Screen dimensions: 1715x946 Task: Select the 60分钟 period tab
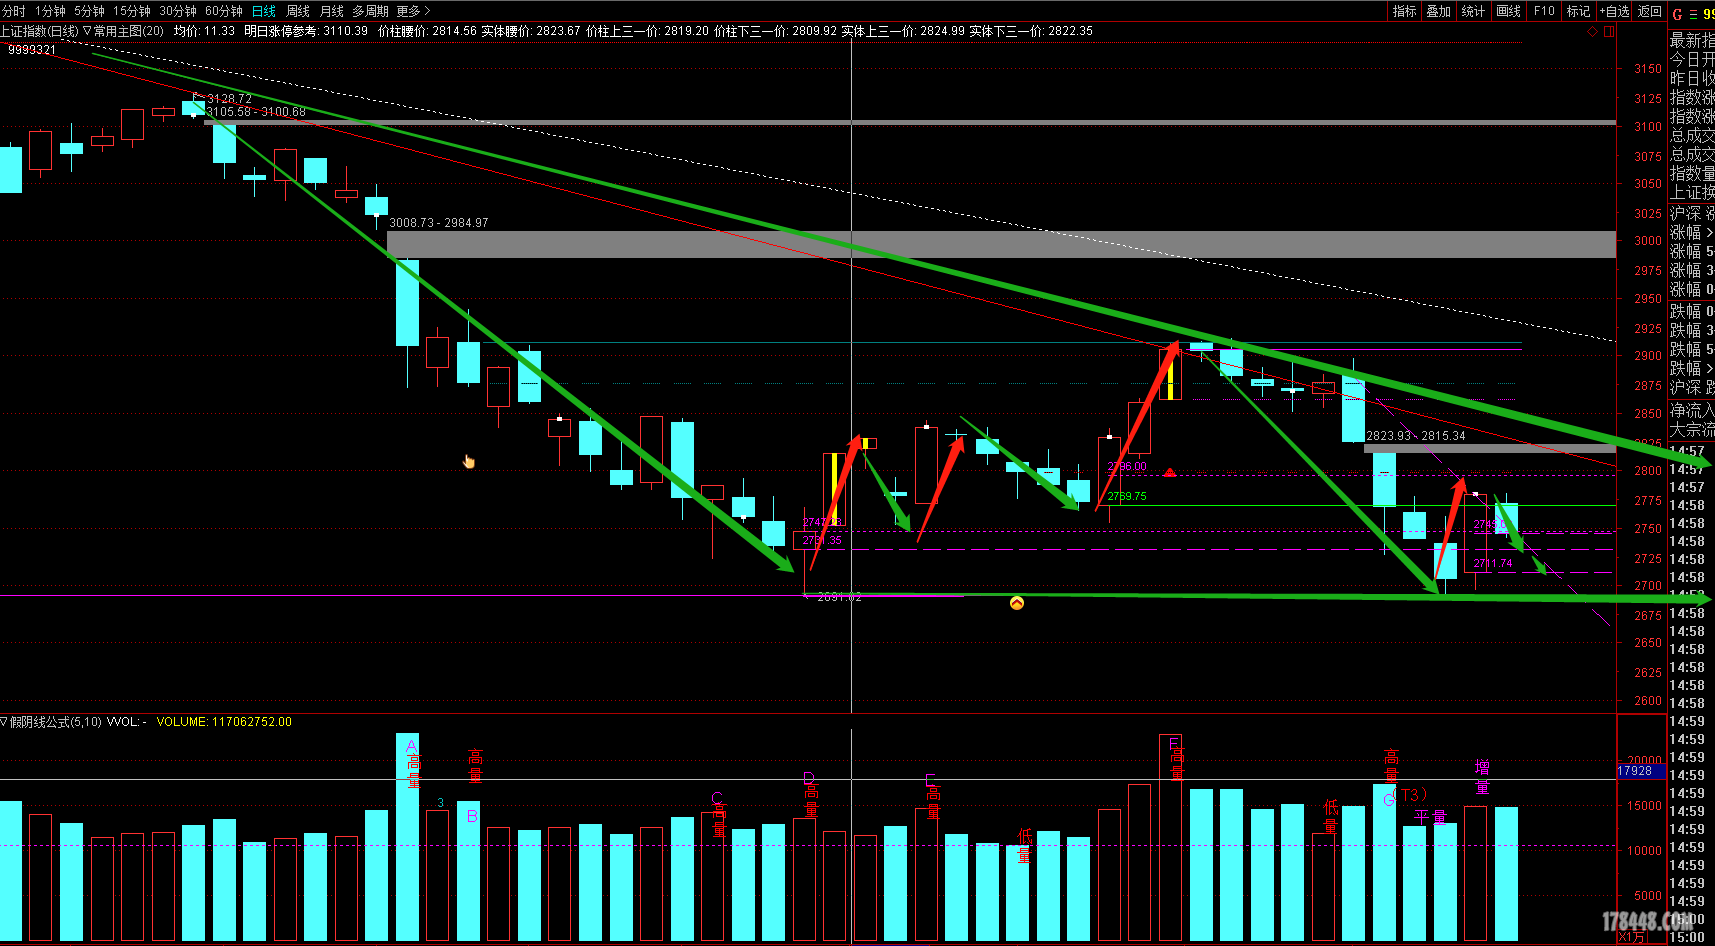click(224, 11)
